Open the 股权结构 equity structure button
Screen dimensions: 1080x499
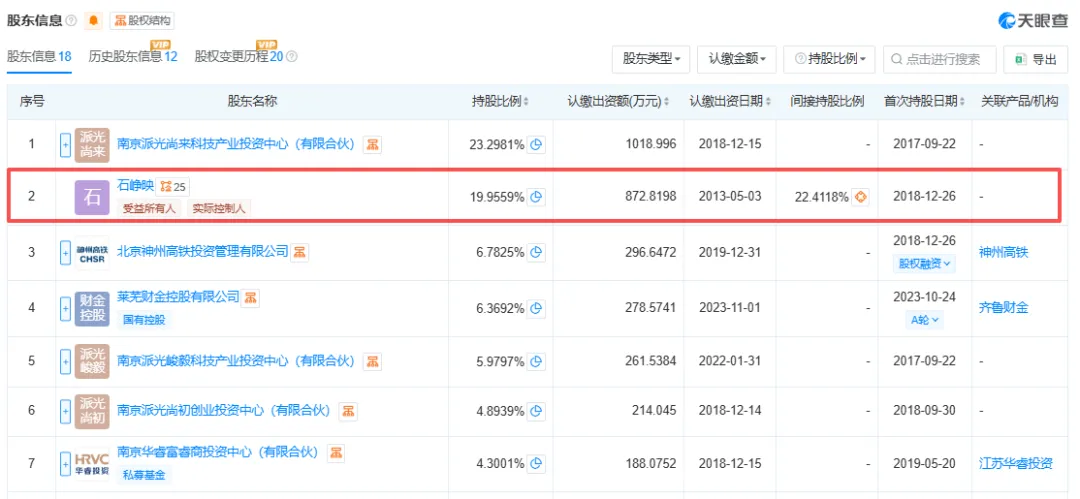pyautogui.click(x=141, y=21)
